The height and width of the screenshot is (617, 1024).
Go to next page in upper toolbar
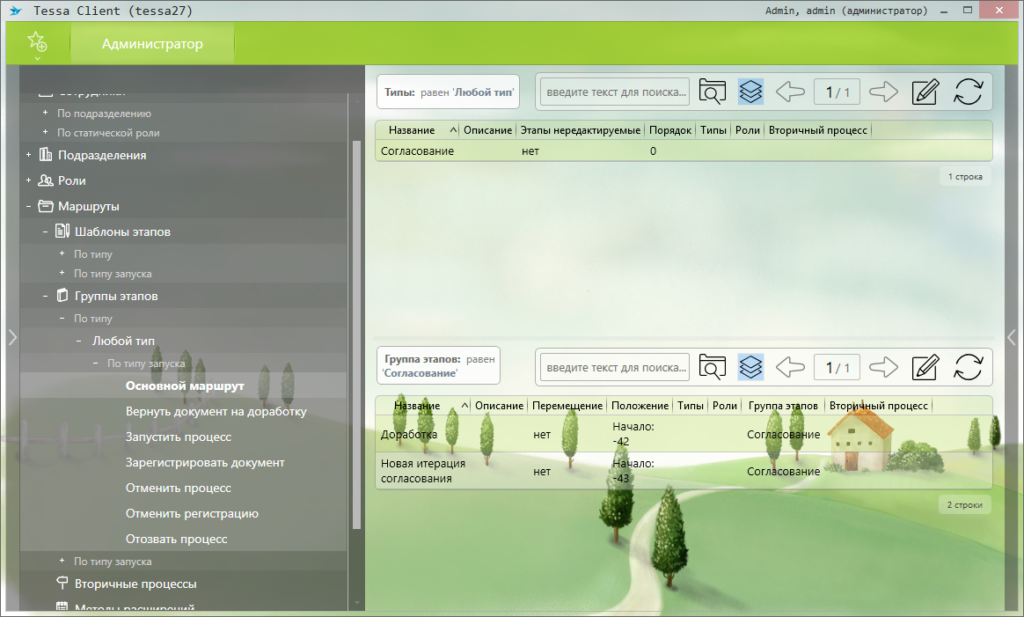pos(883,92)
